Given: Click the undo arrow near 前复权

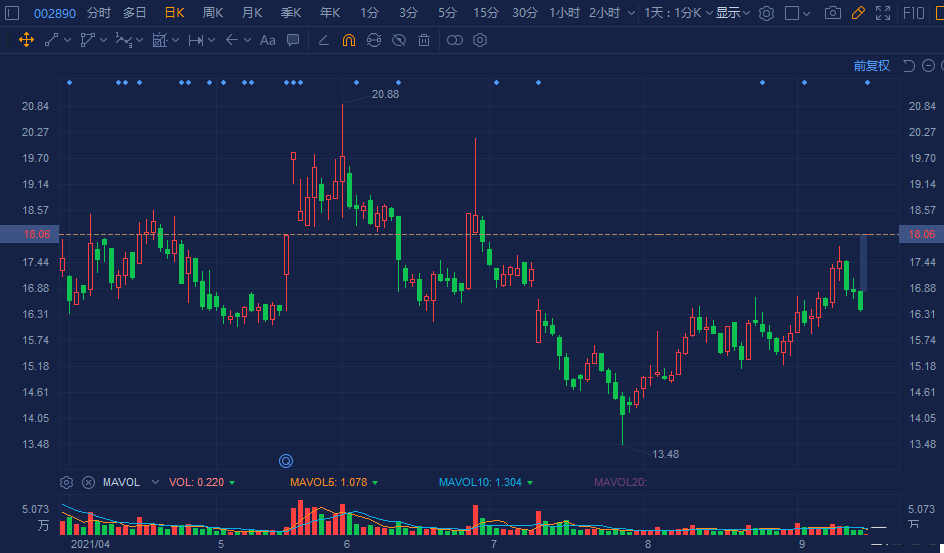Looking at the screenshot, I should click(x=909, y=66).
